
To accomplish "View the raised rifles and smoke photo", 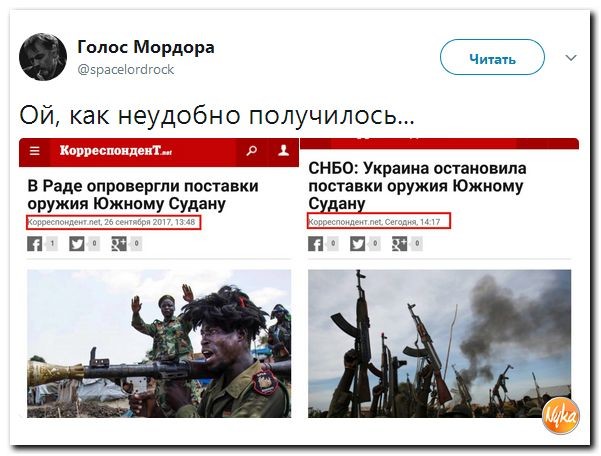I will (440, 344).
